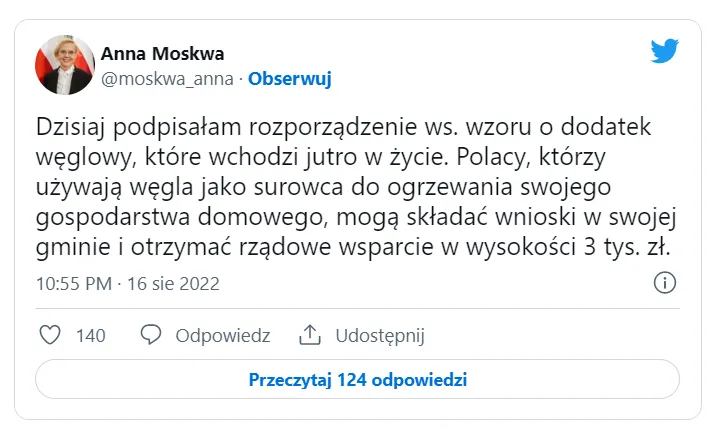Open the @moskwa_anna handle link
Screen dimensions: 718x429
click(166, 78)
